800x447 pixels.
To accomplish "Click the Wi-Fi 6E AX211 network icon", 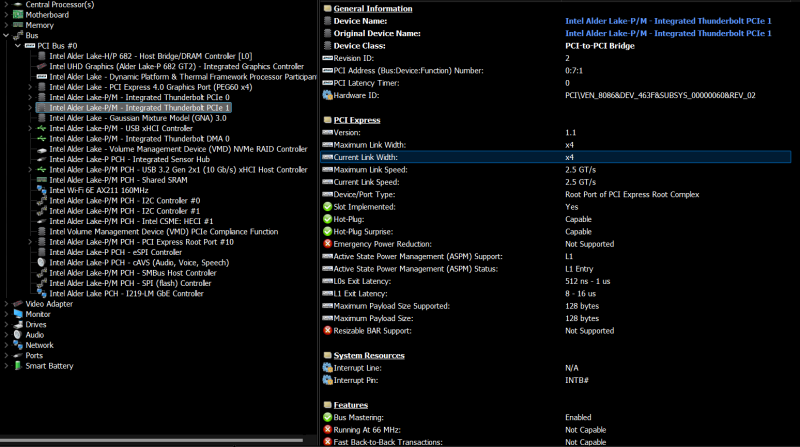I will [42, 190].
